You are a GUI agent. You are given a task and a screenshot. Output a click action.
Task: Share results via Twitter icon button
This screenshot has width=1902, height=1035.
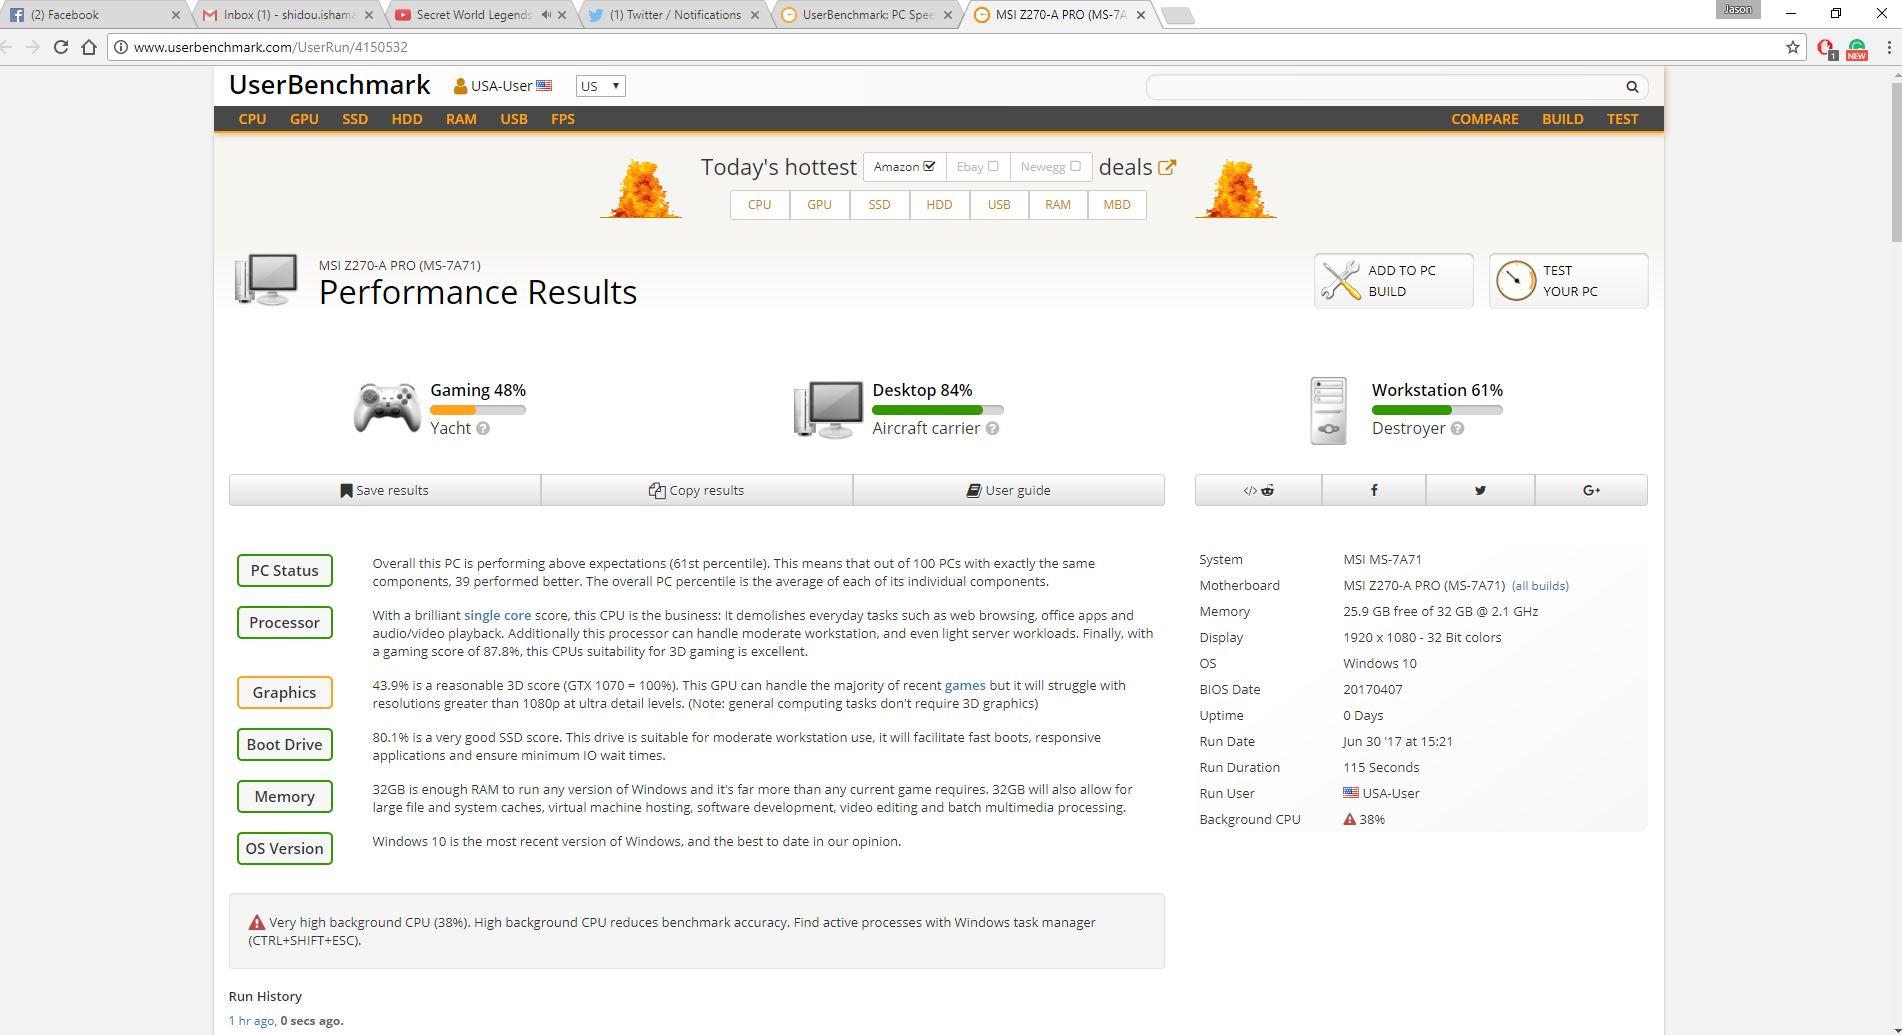[x=1480, y=490]
